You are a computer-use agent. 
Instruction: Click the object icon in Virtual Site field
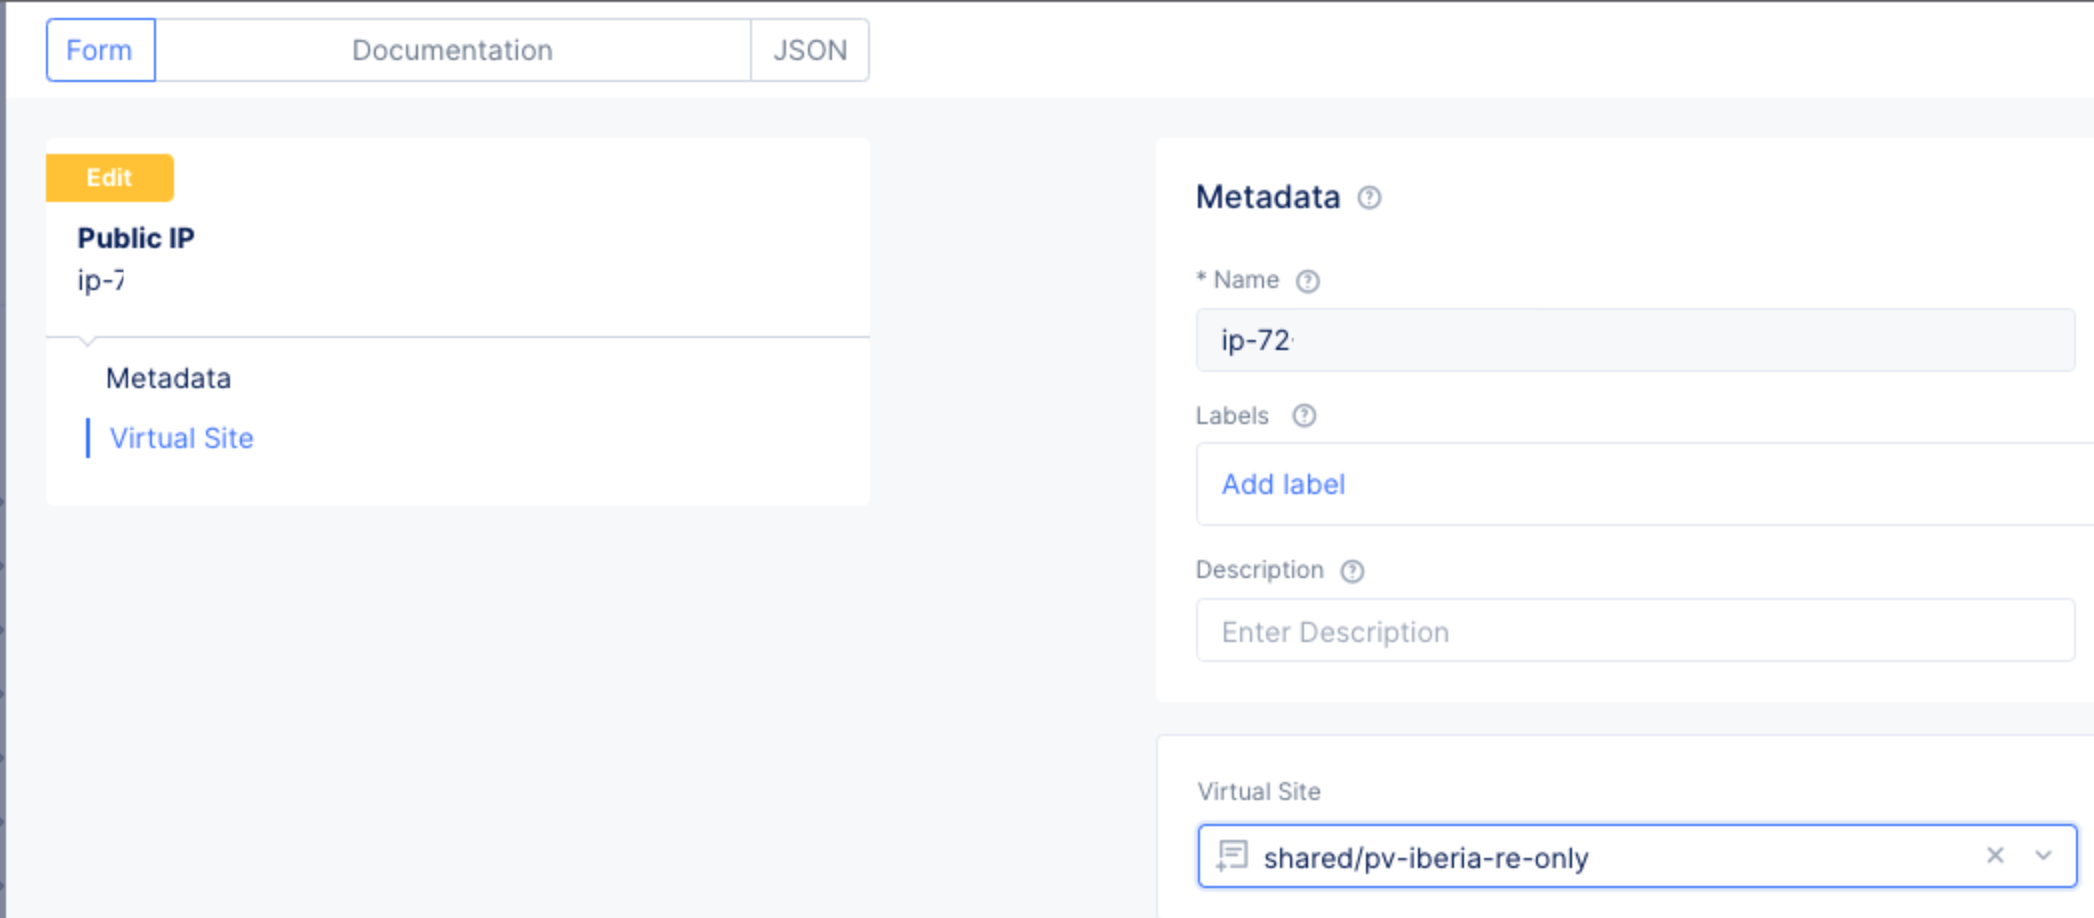[x=1231, y=856]
